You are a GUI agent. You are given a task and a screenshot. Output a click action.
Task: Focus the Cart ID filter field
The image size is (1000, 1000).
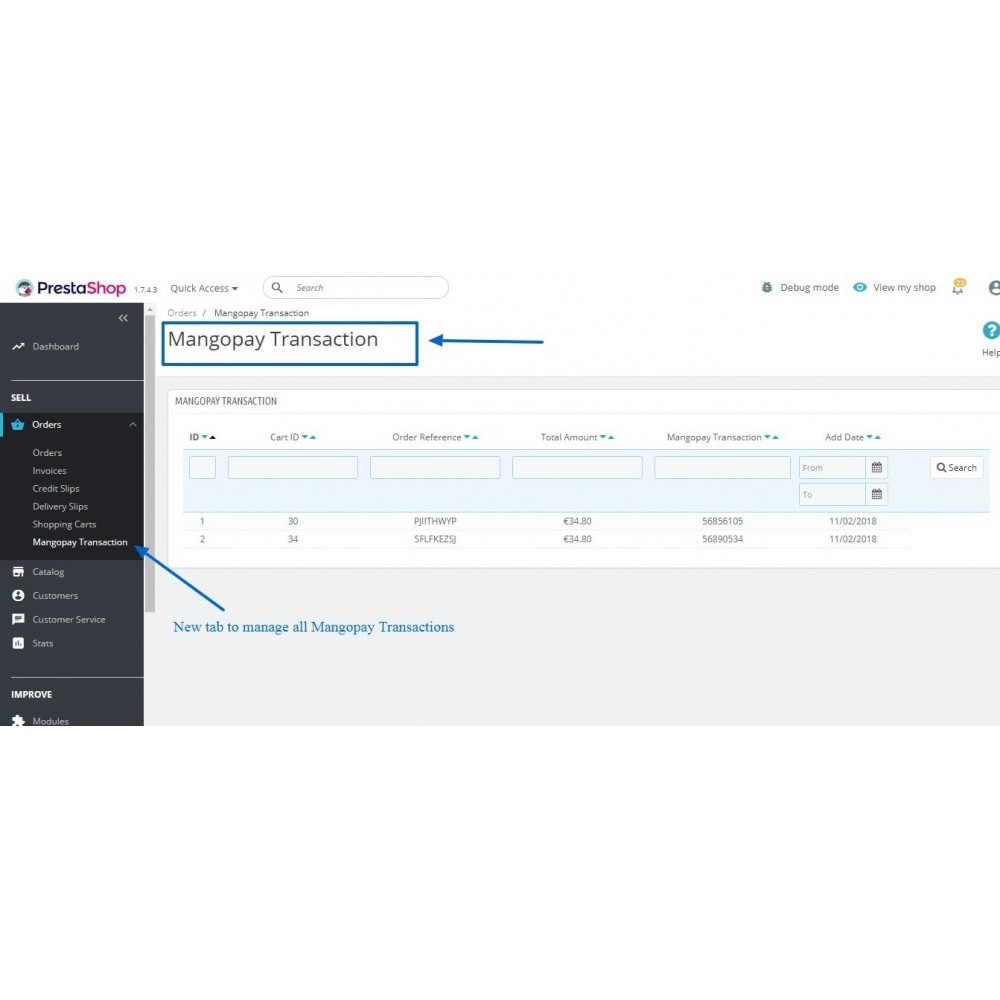[293, 468]
